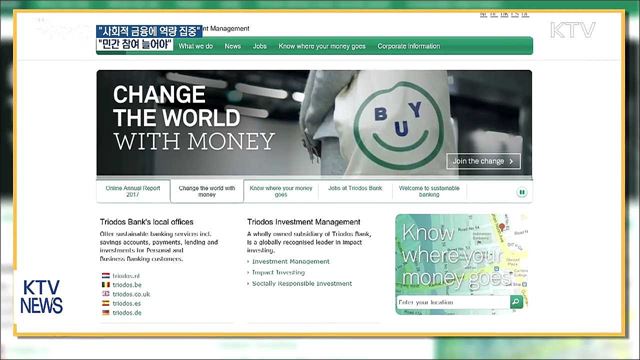Open the News menu item

coord(232,46)
